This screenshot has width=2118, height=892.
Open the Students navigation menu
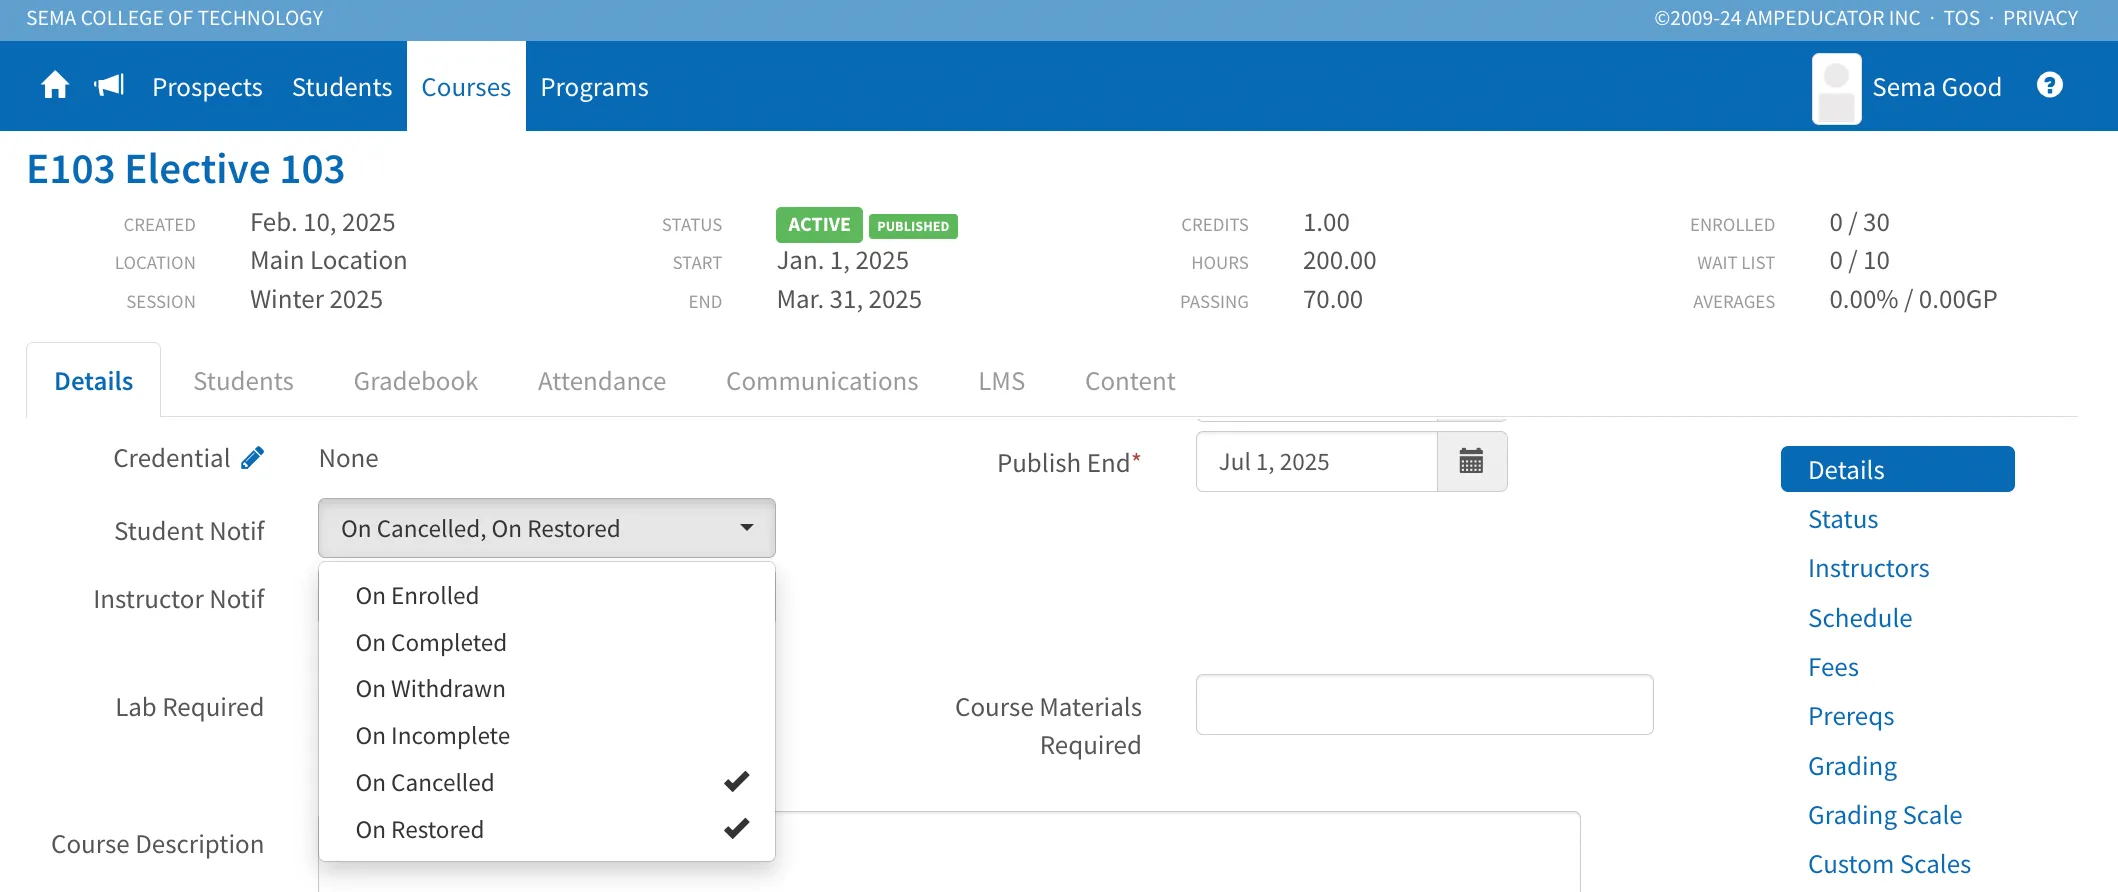click(x=342, y=87)
